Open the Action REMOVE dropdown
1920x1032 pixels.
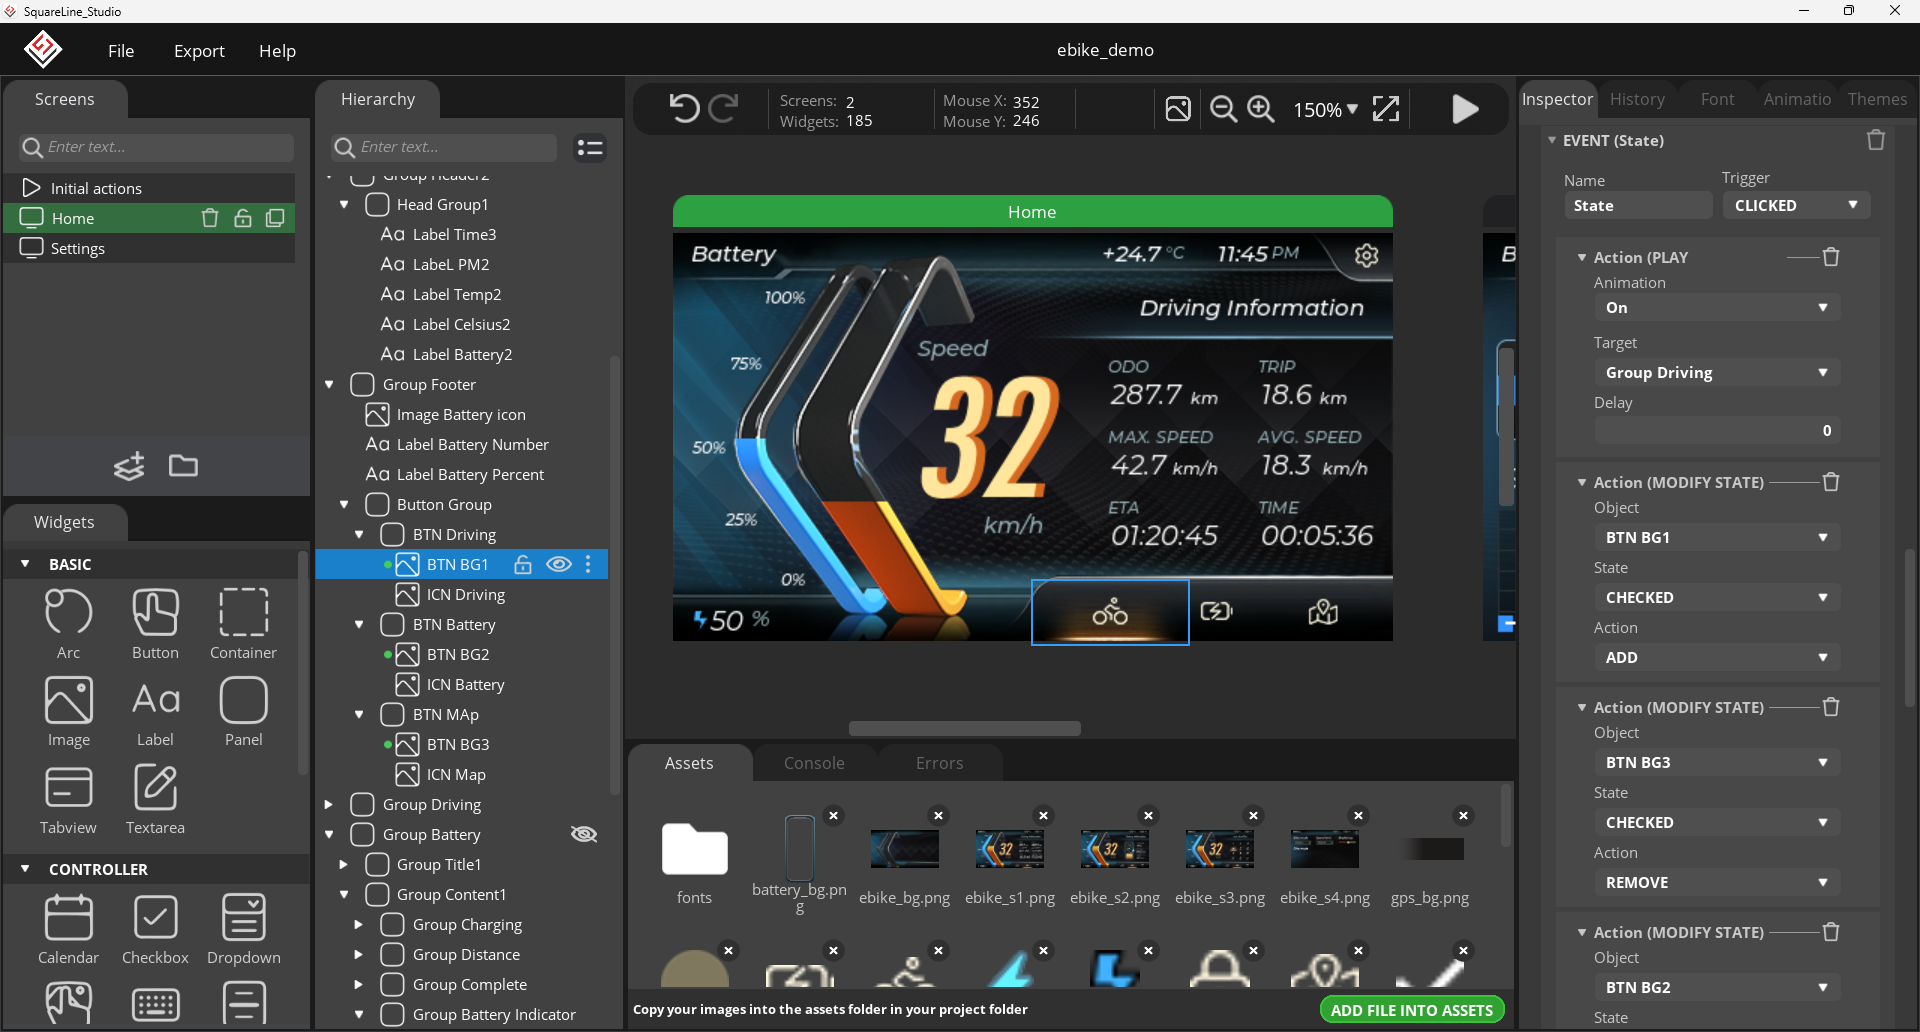click(x=1717, y=882)
